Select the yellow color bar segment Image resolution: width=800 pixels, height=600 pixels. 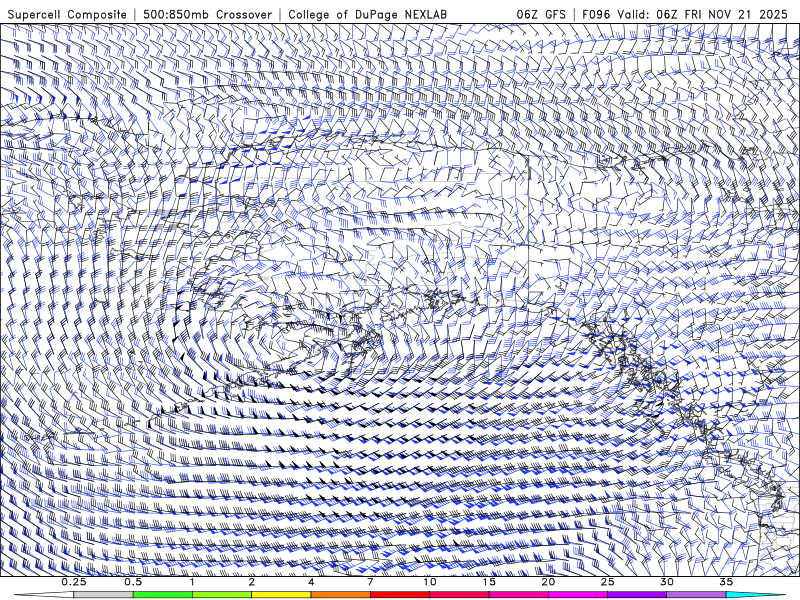click(281, 595)
